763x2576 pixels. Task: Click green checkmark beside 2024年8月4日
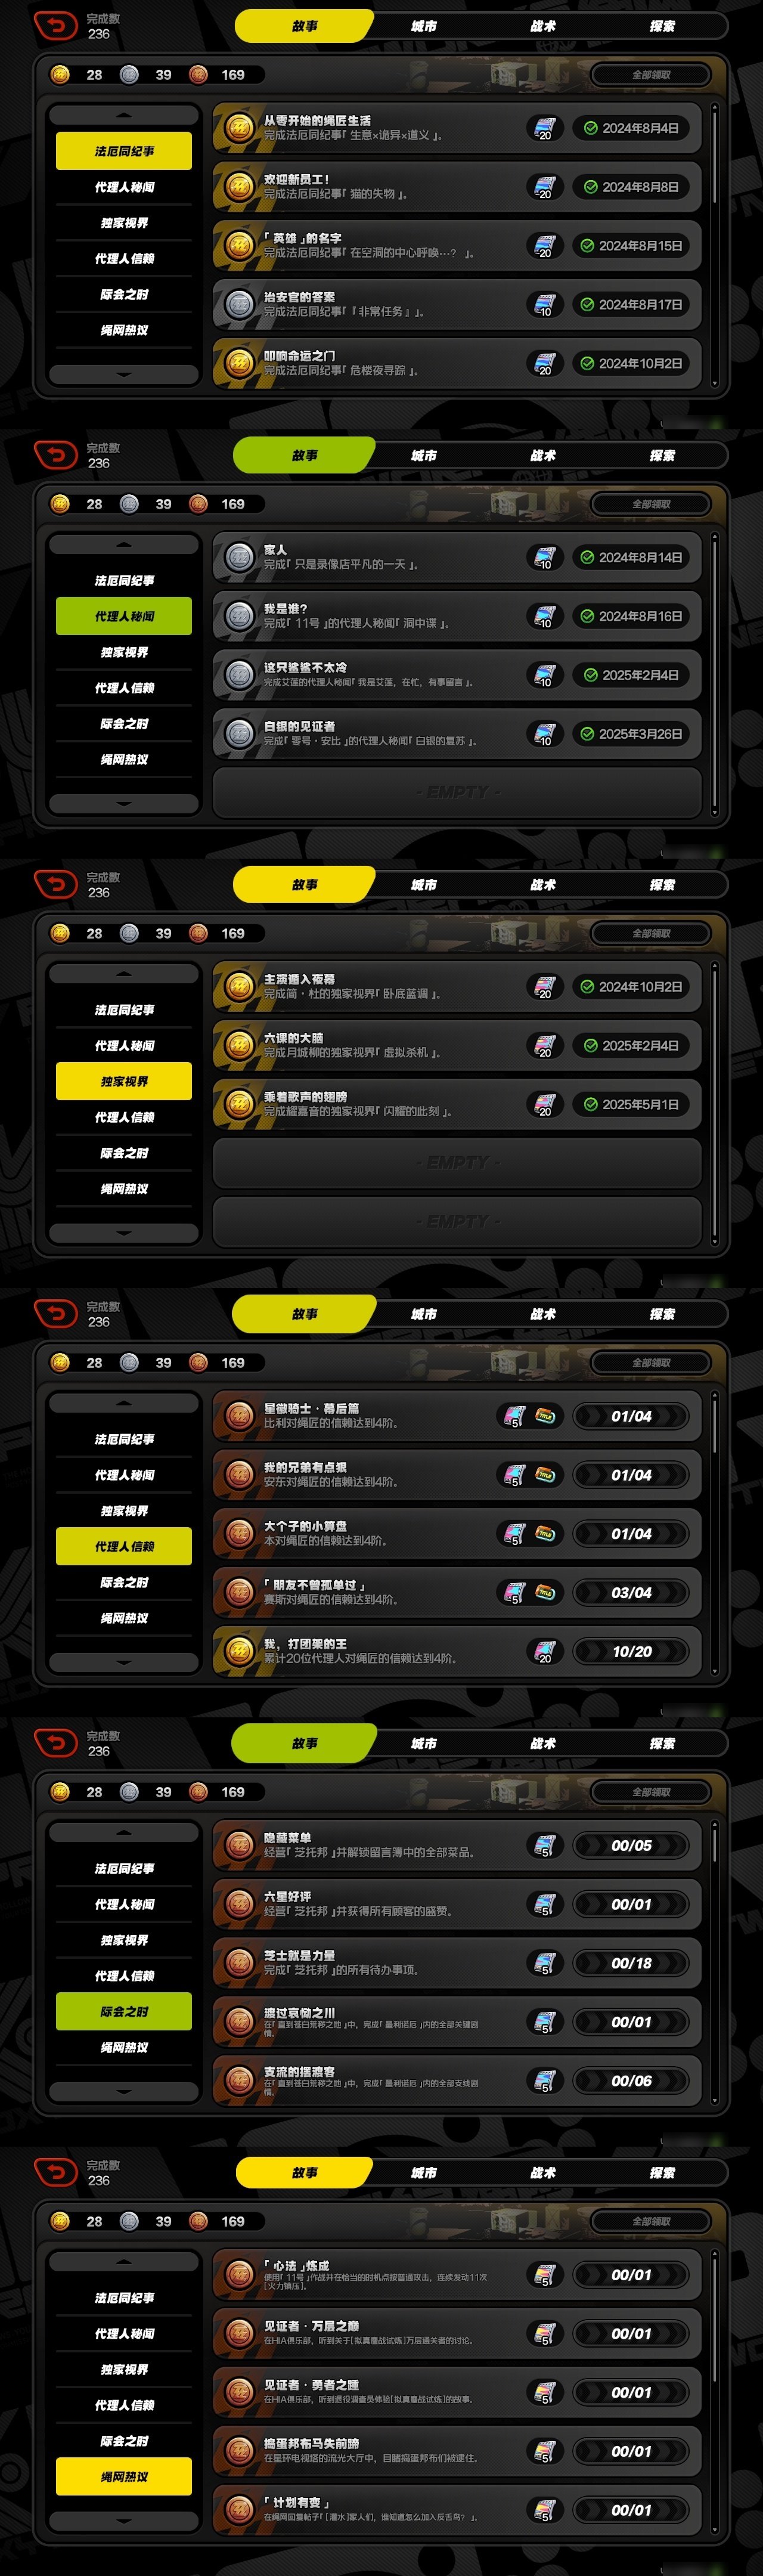pyautogui.click(x=590, y=128)
